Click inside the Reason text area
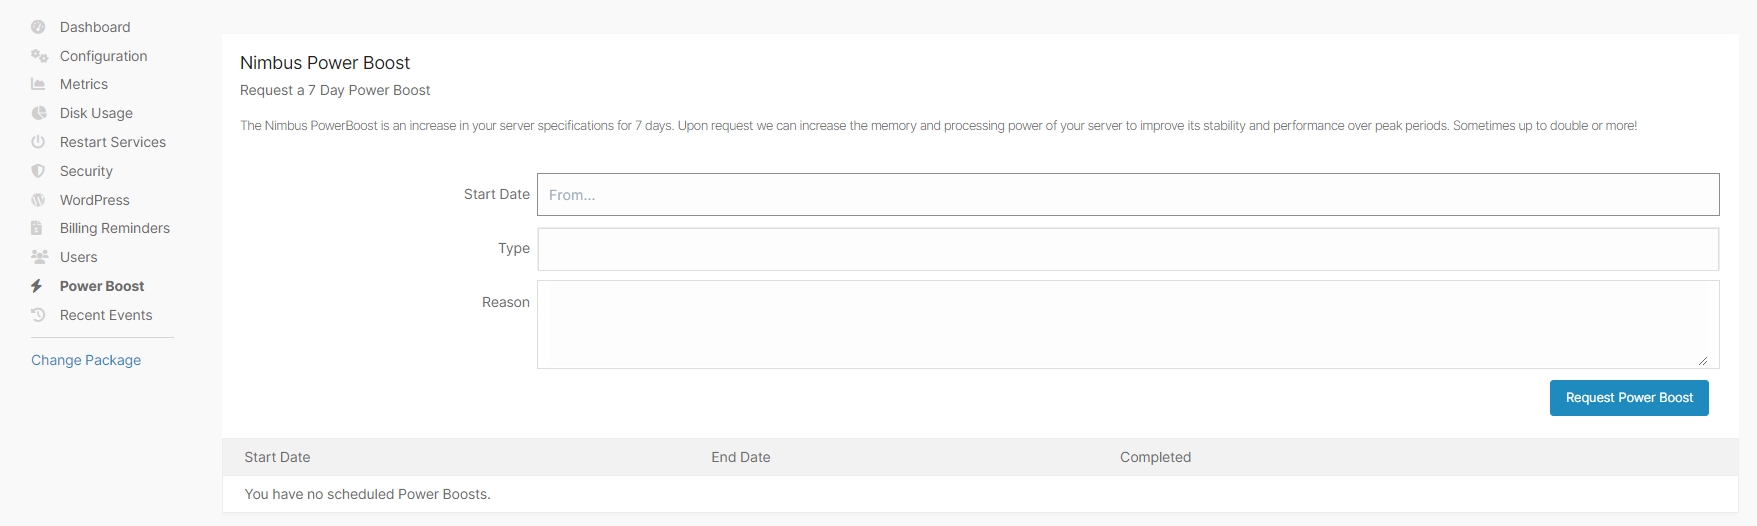 click(x=1128, y=324)
